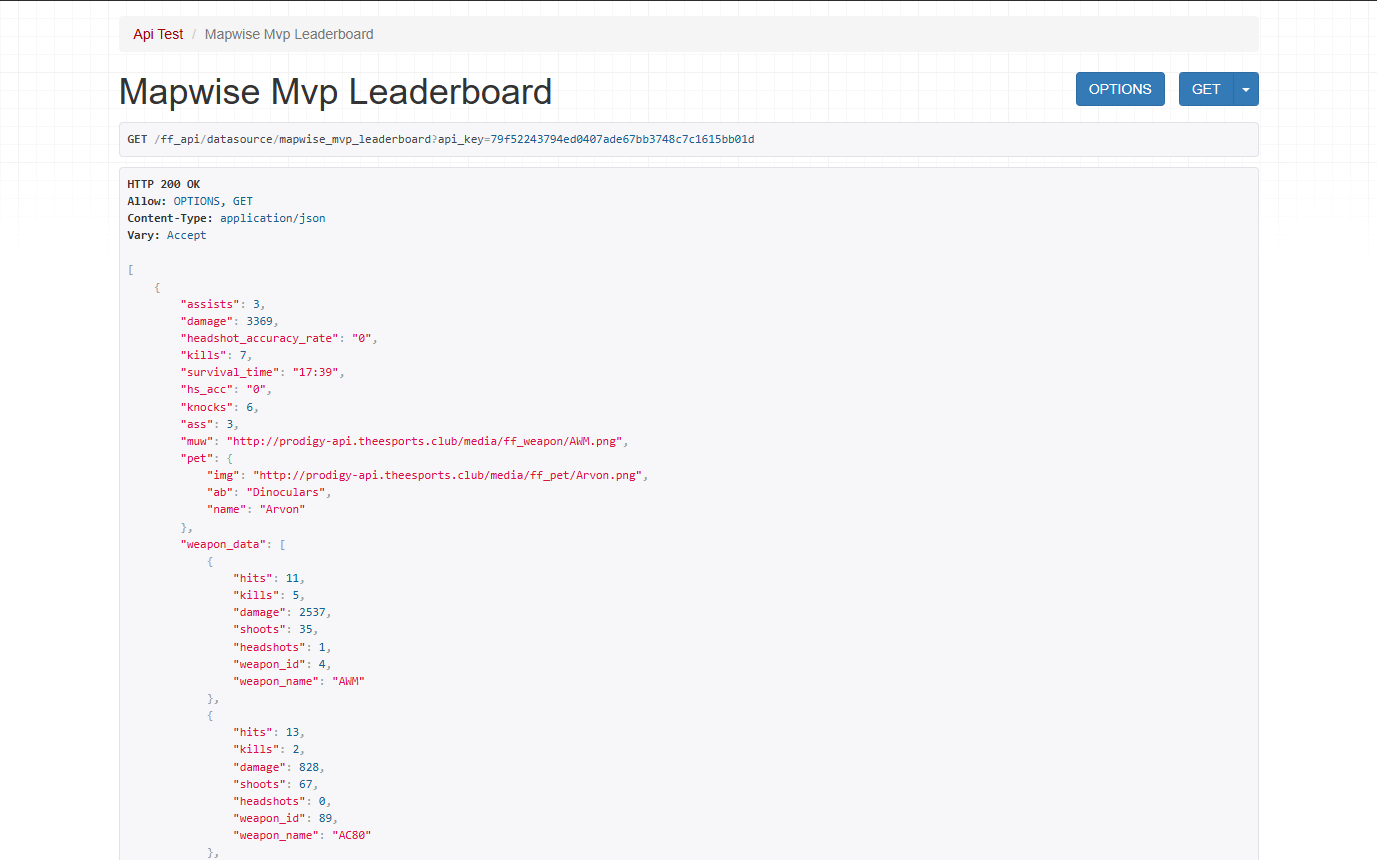Viewport: 1377px width, 860px height.
Task: Expand the GET format dropdown arrow
Action: [1246, 89]
